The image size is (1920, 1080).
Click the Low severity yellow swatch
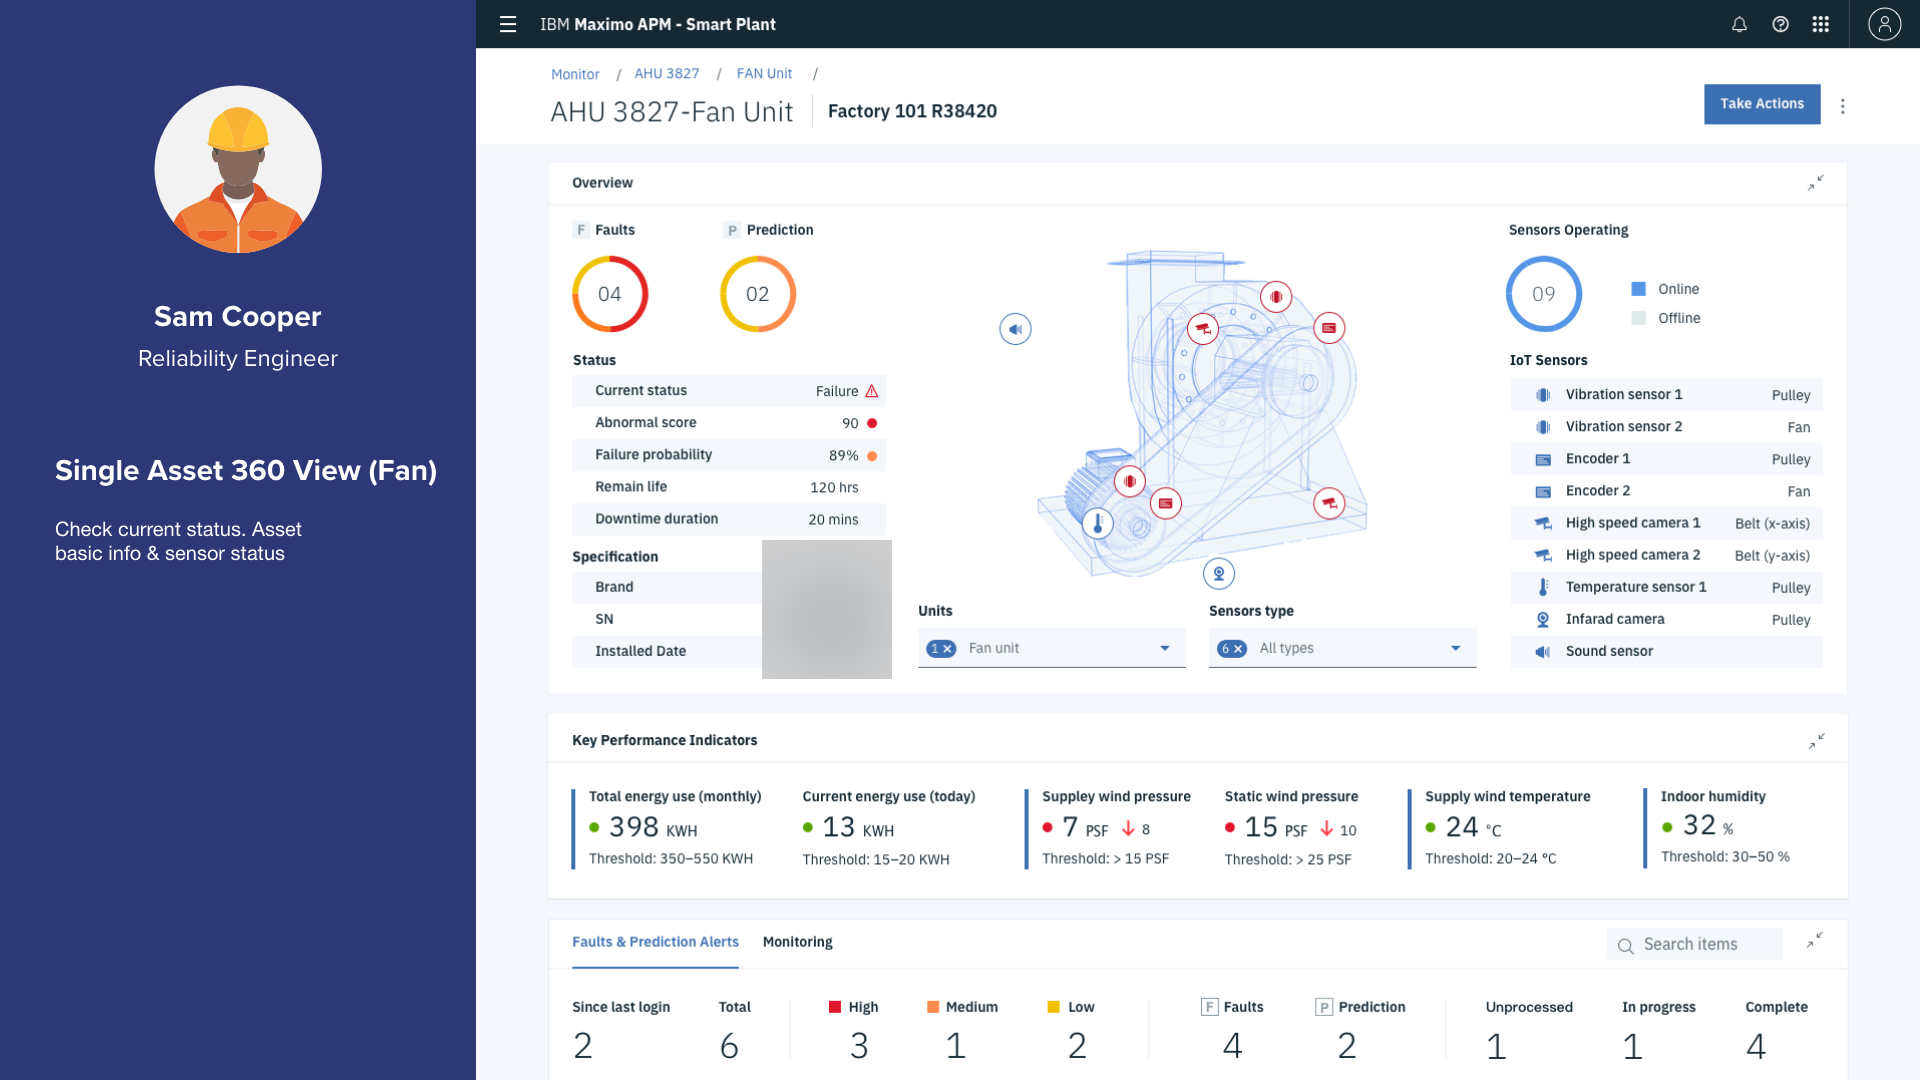coord(1053,1007)
